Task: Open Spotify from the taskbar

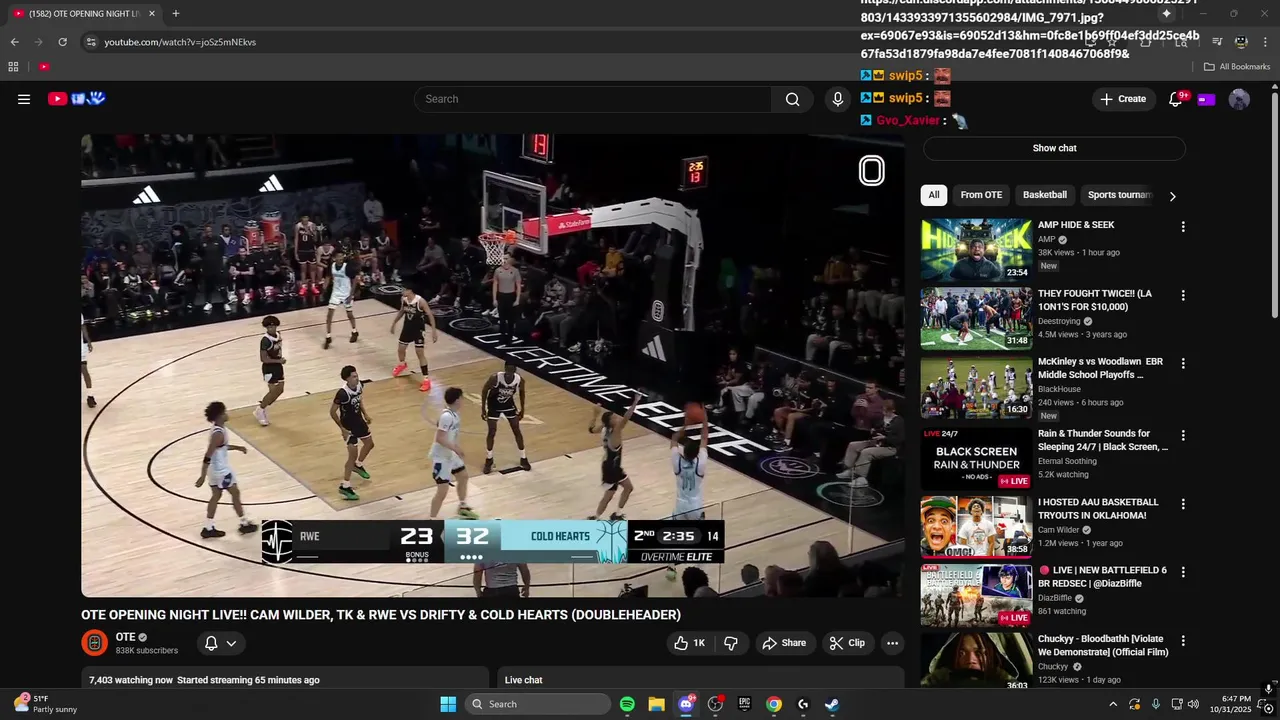Action: [627, 704]
